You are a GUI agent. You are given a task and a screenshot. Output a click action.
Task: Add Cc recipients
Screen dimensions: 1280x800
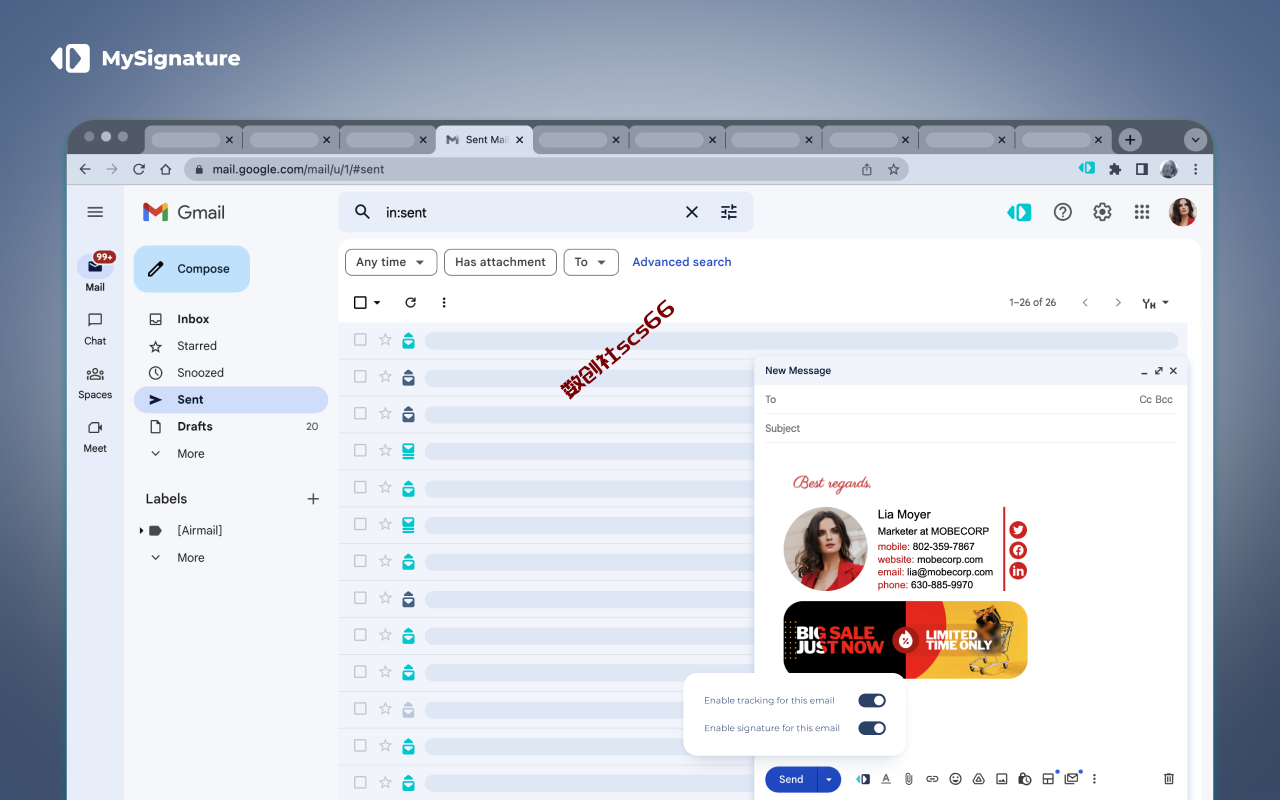1146,400
